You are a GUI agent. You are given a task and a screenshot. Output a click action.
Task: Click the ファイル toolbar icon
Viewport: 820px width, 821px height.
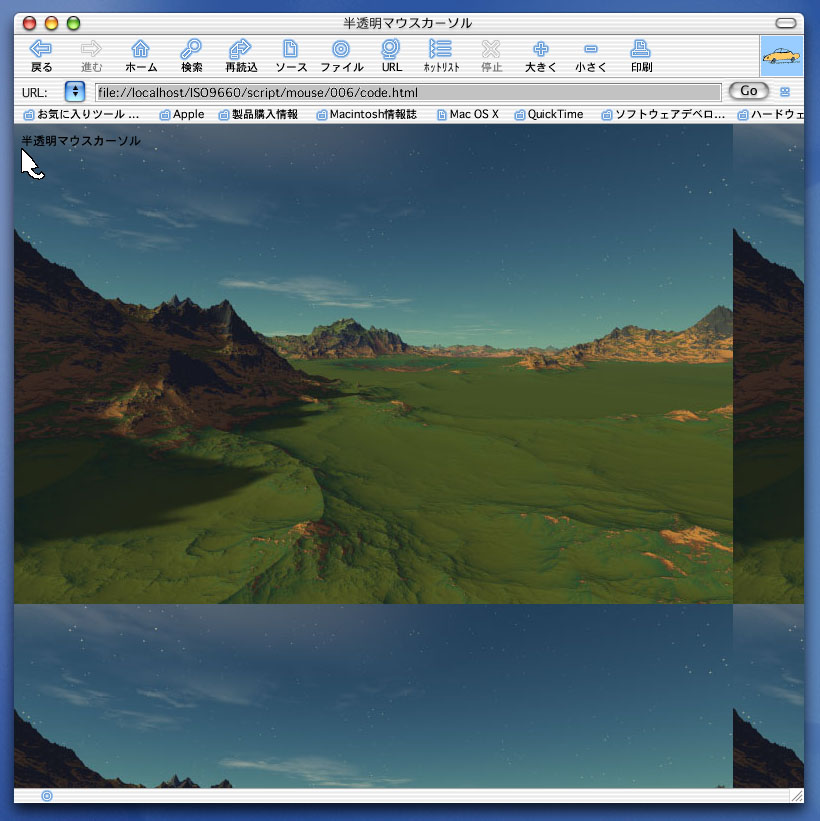pyautogui.click(x=341, y=55)
